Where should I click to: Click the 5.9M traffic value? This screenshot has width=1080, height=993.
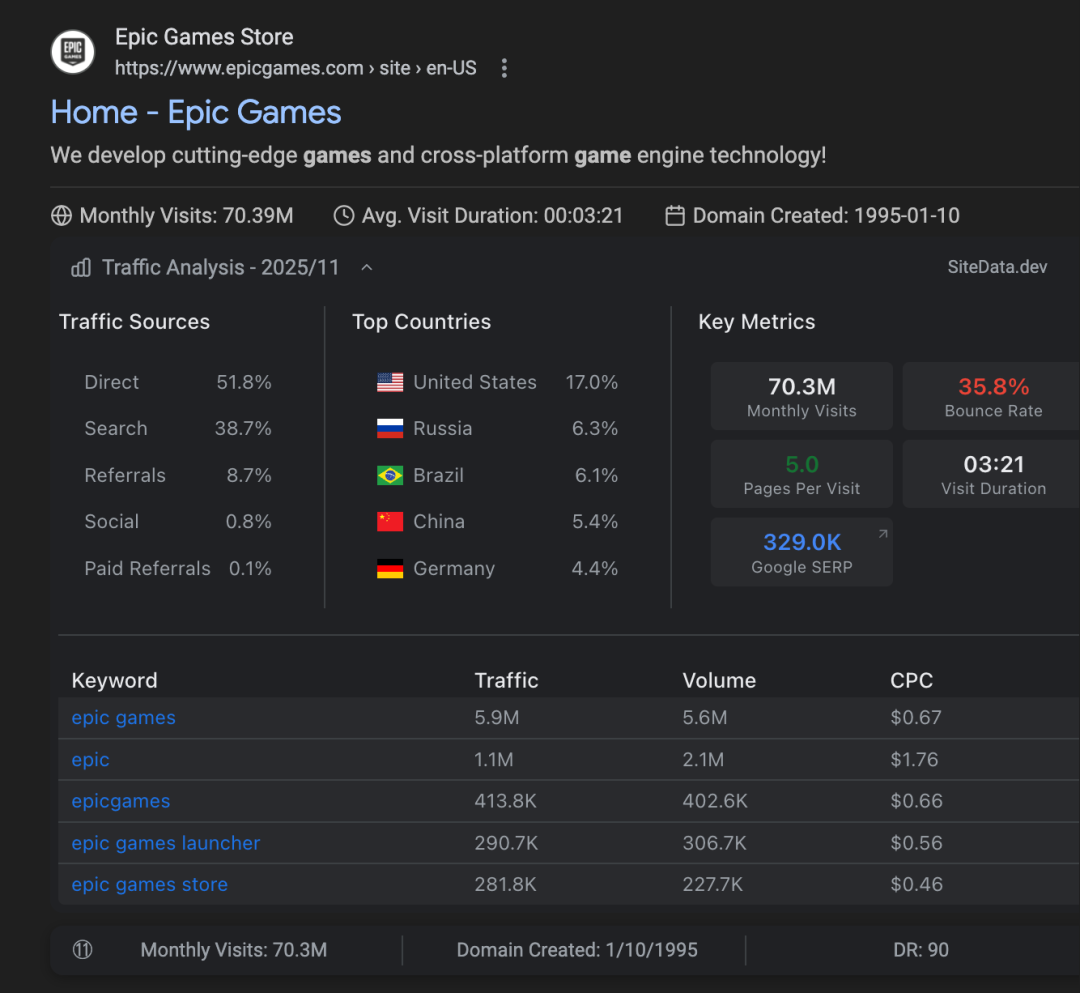pos(497,718)
